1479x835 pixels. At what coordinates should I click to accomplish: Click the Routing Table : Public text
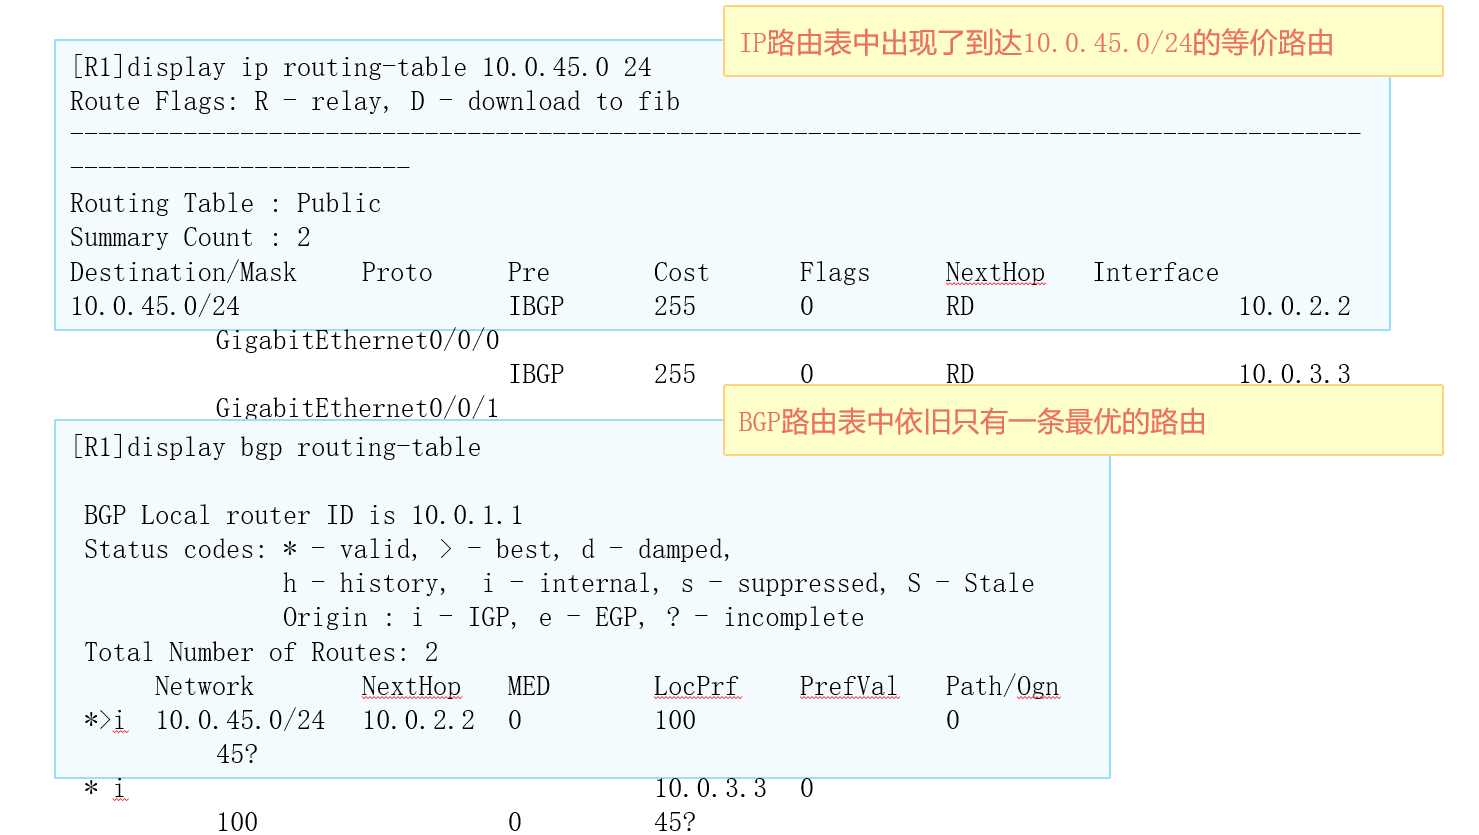[226, 204]
